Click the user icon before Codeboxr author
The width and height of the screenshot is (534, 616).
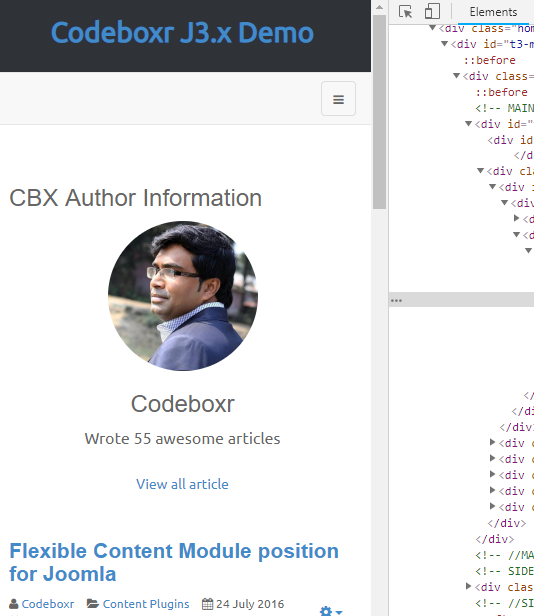click(14, 604)
